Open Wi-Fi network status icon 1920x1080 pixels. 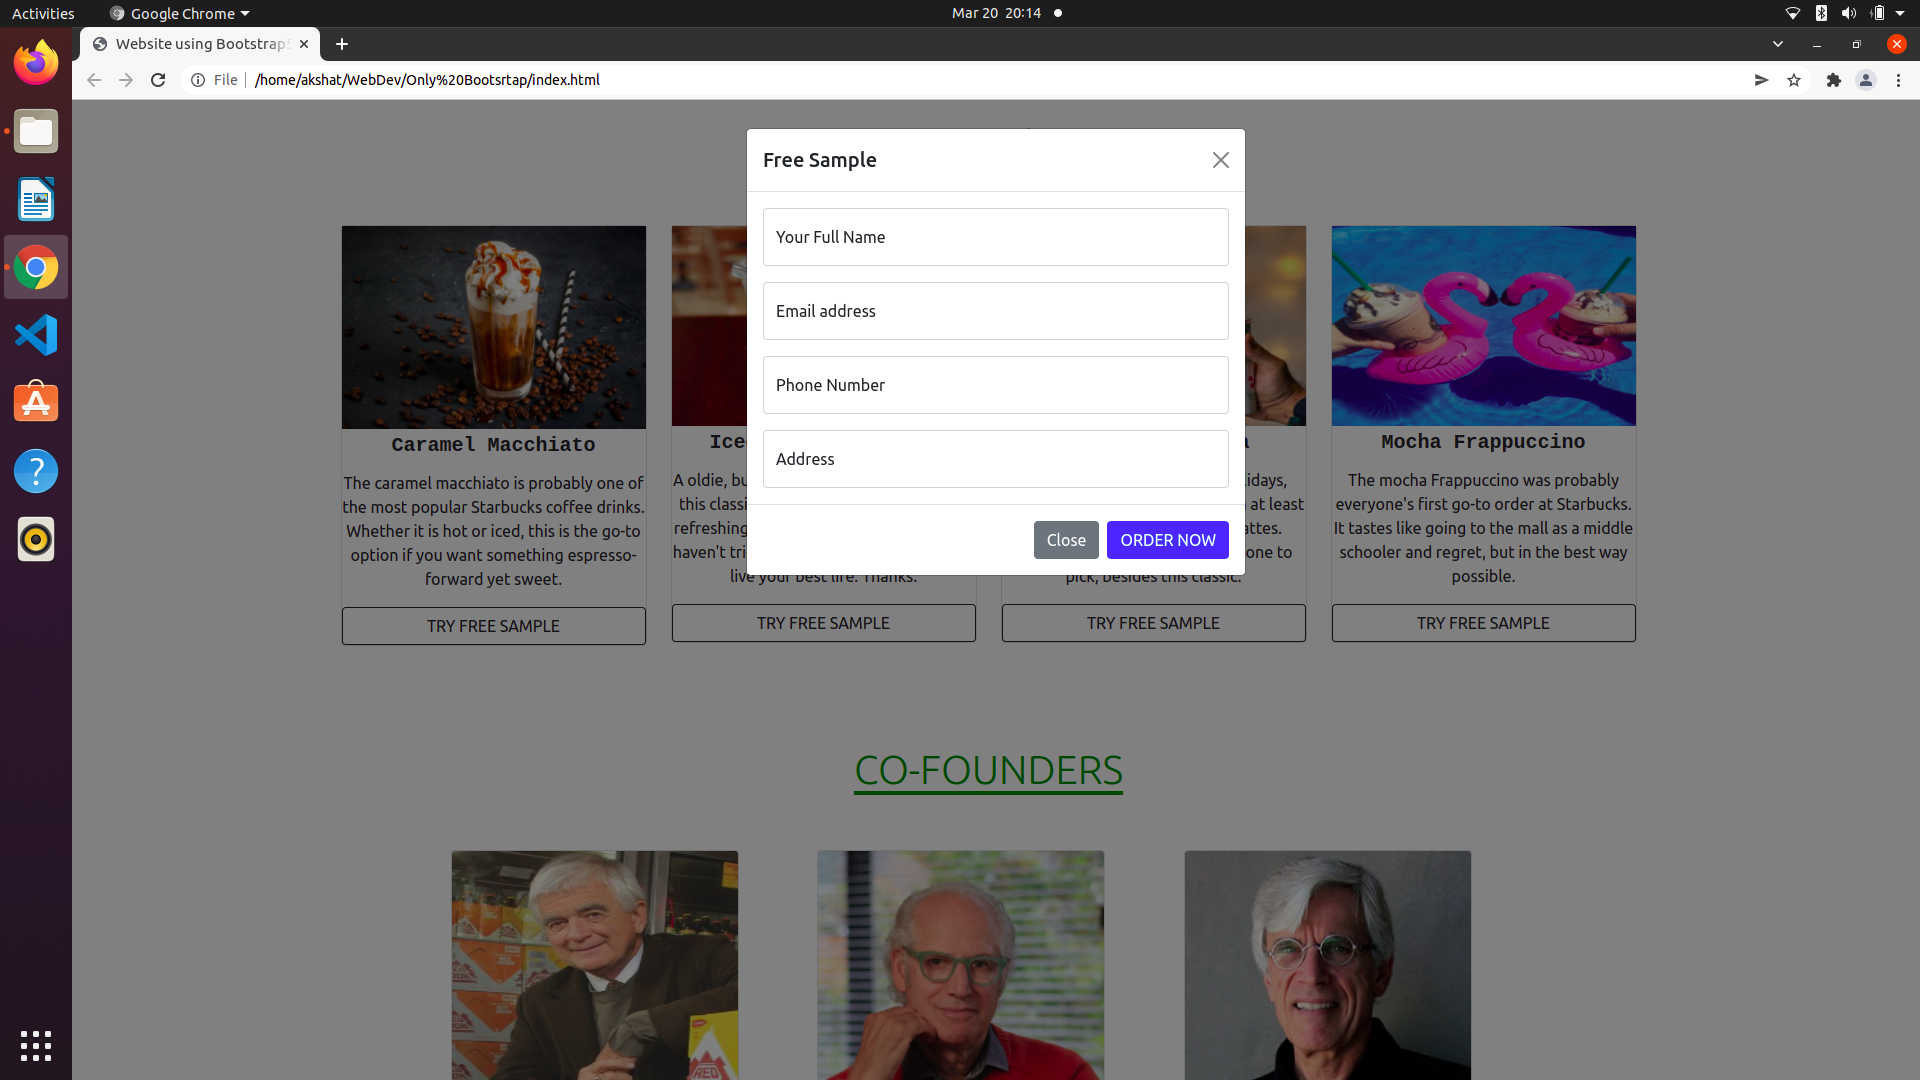click(1792, 13)
